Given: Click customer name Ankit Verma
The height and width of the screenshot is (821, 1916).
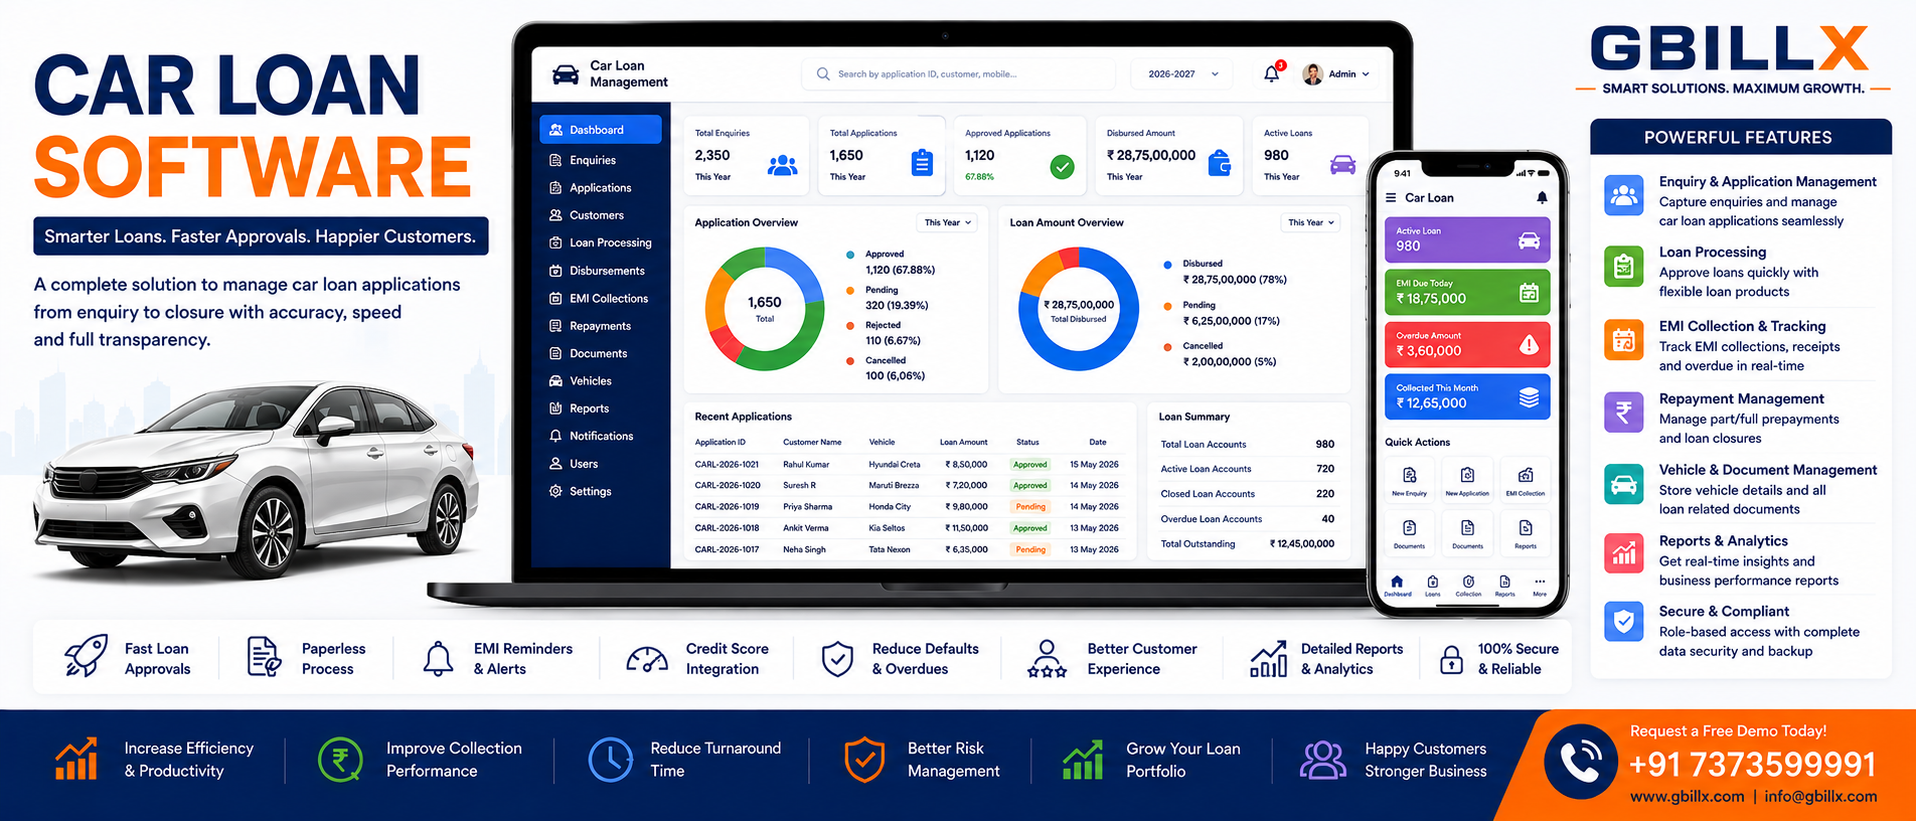Looking at the screenshot, I should click(x=806, y=528).
